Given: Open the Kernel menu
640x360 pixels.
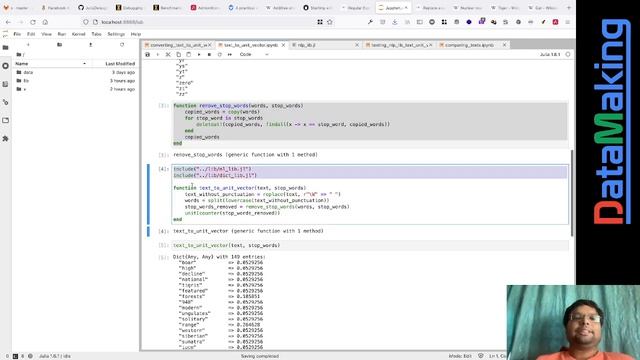Looking at the screenshot, I should pos(78,34).
